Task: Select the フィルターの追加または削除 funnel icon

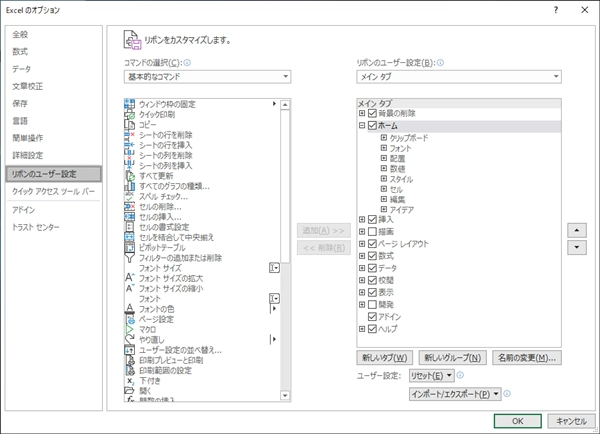Action: 130,258
